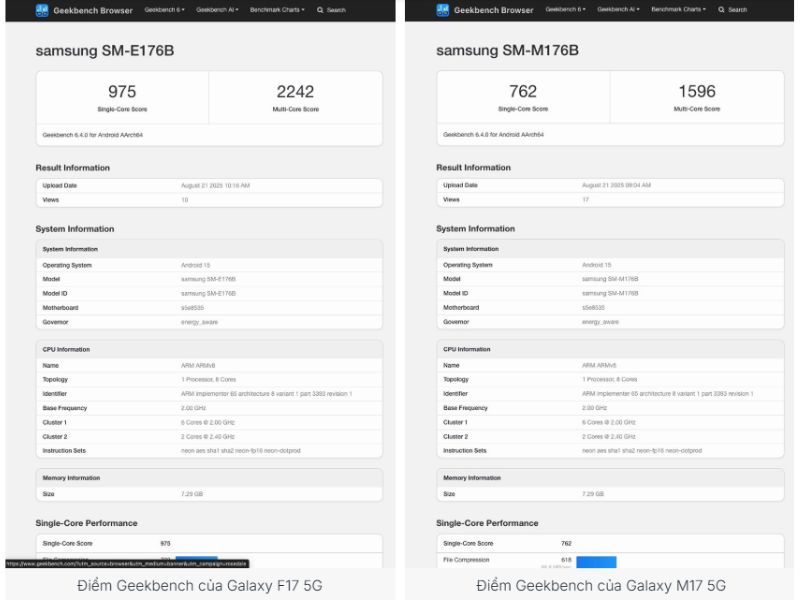Viewport: 800px width, 600px height.
Task: Click the samsung SM-E176B heading
Action: [105, 51]
